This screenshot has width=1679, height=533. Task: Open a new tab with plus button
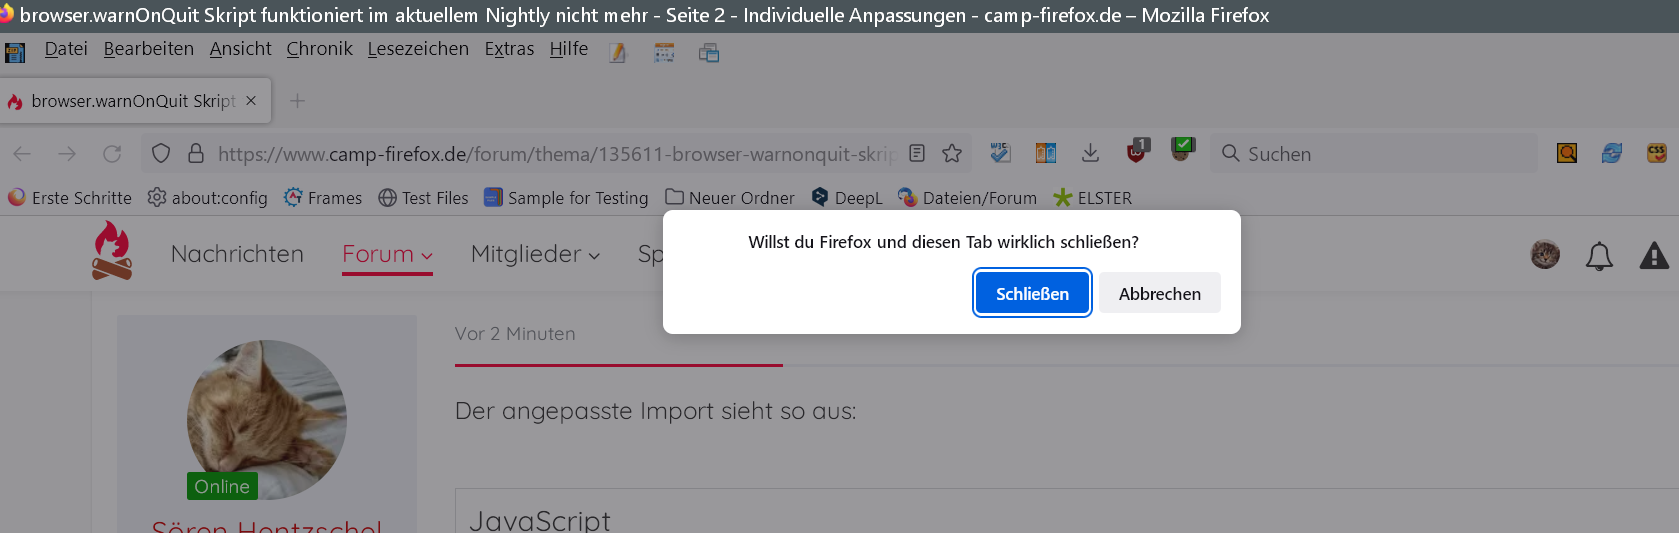point(297,100)
